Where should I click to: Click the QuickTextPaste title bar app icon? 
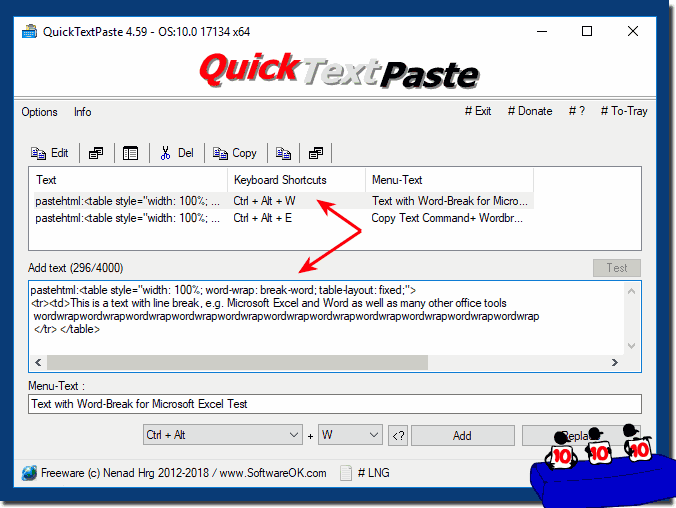point(29,31)
